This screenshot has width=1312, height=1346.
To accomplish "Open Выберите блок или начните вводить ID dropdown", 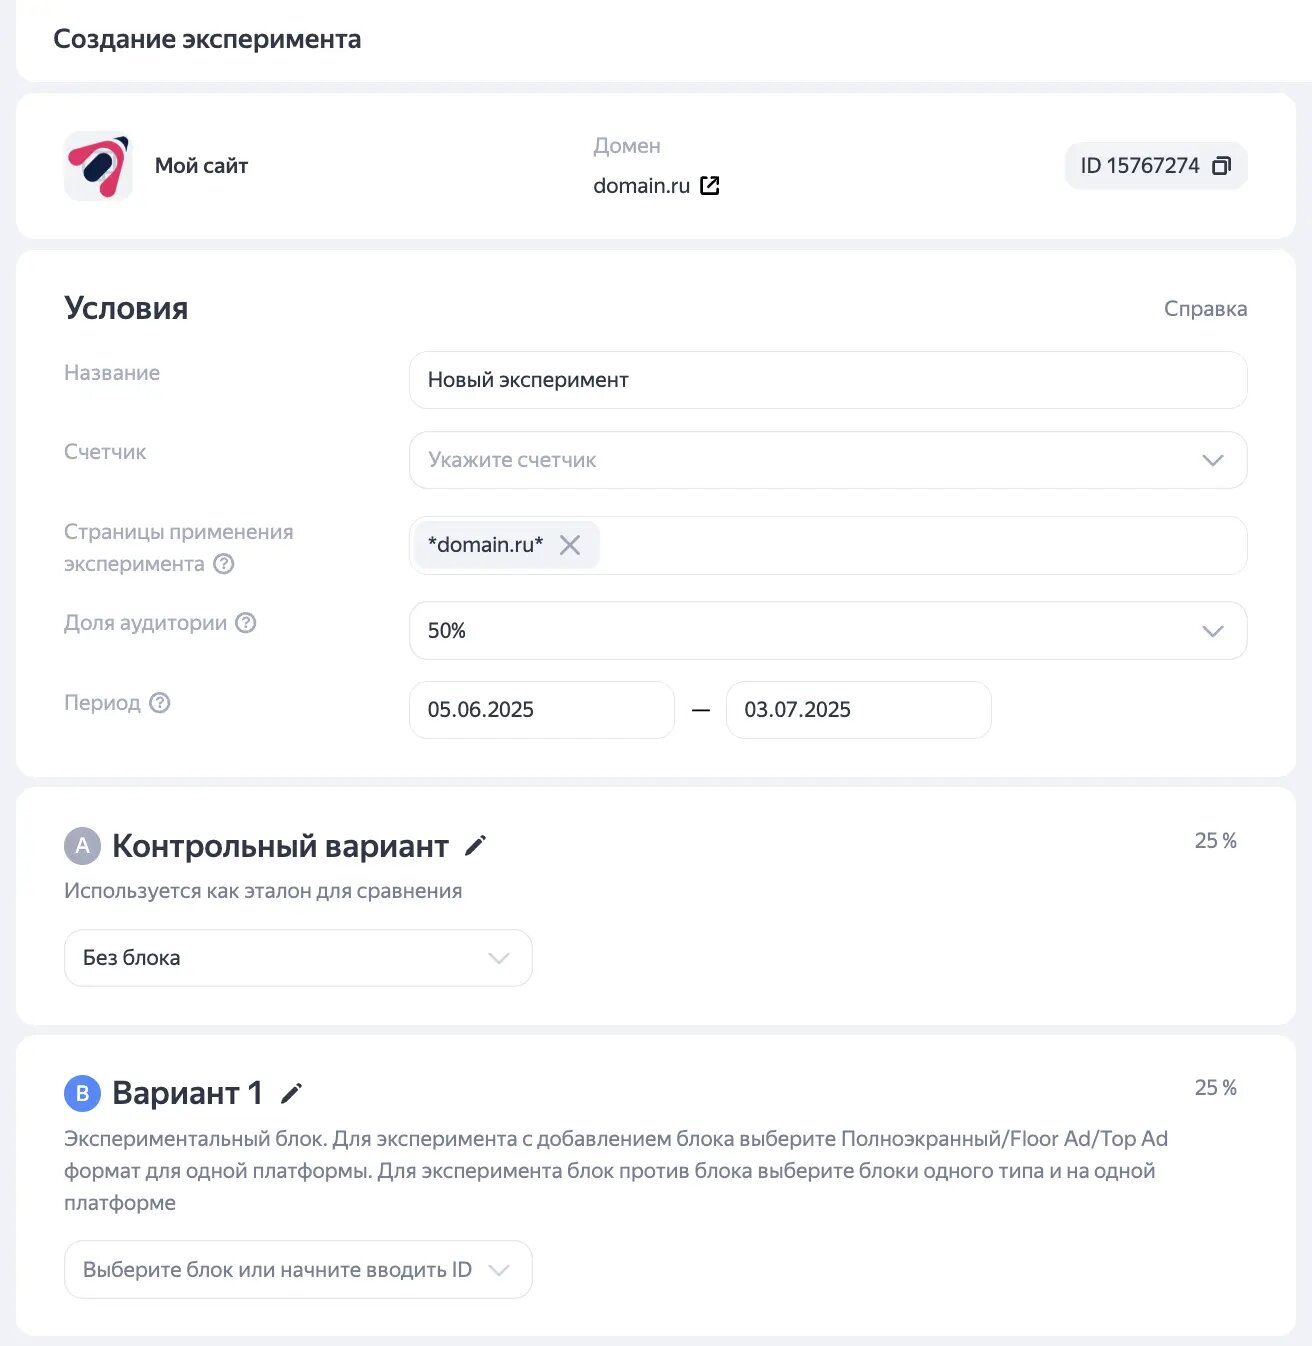I will tap(298, 1270).
